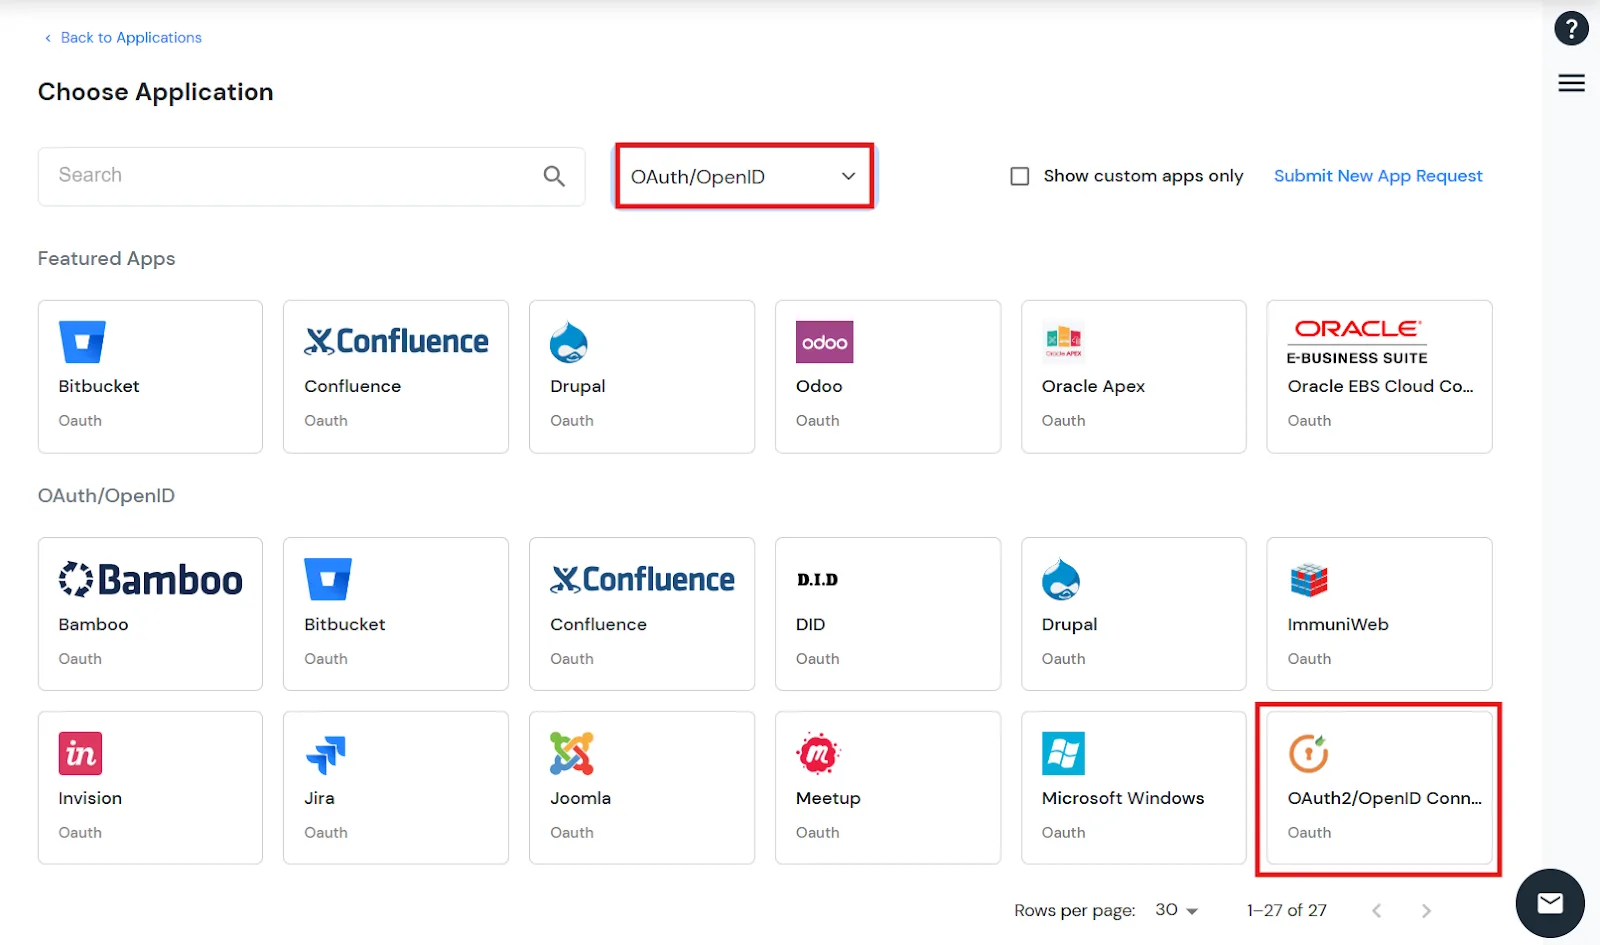This screenshot has height=945, width=1600.
Task: Select the Bitbucket featured app icon
Action: 150,375
